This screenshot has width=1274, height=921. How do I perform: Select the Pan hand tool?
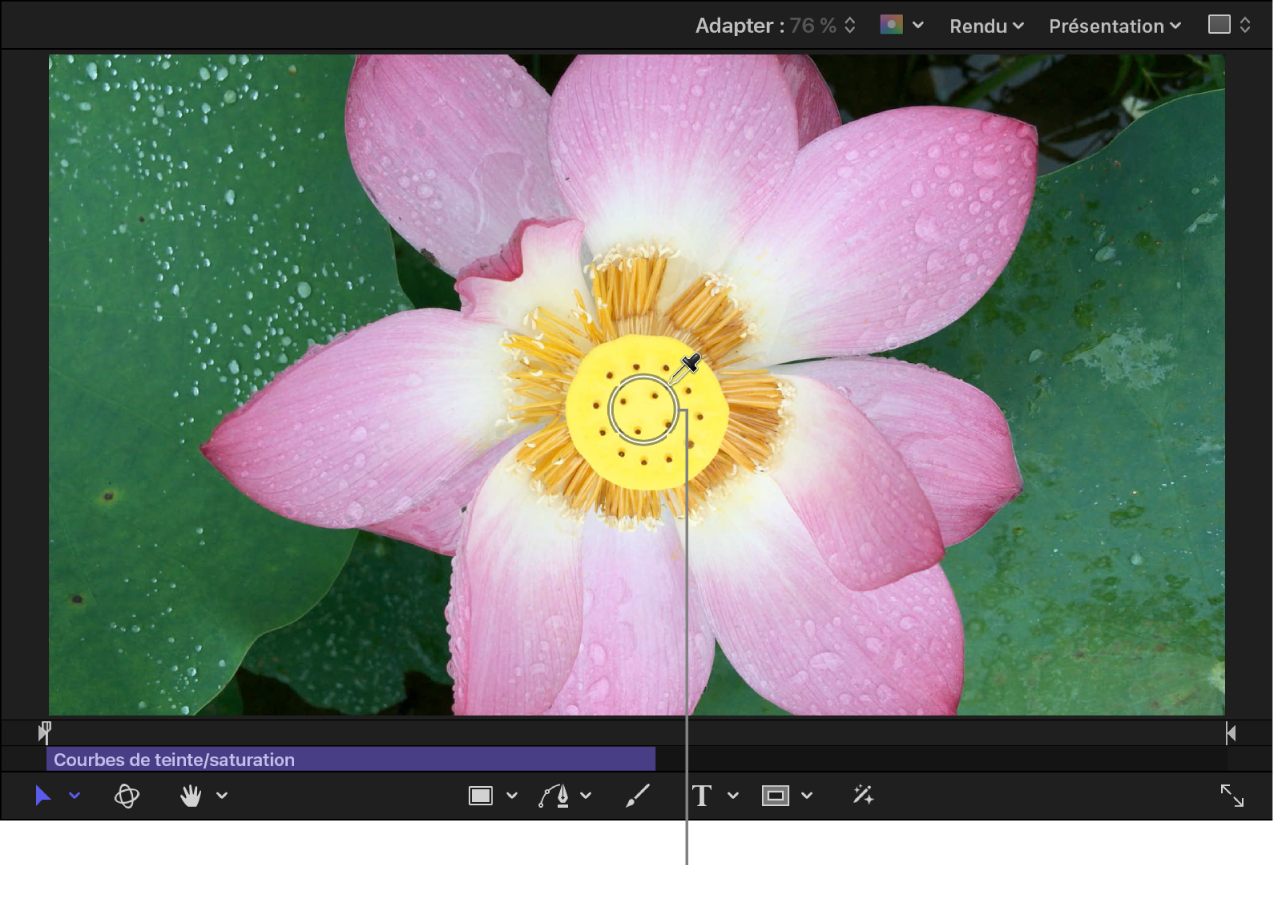(190, 796)
